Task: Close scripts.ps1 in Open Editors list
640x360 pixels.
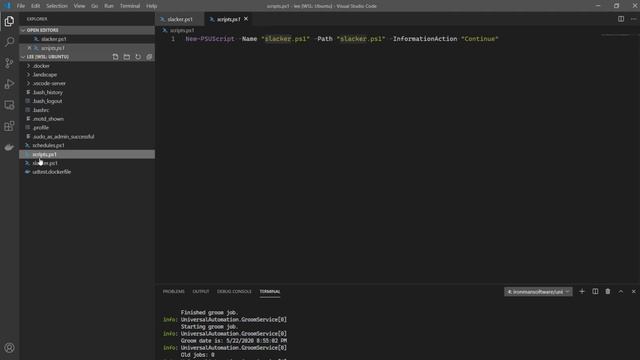Action: click(x=29, y=48)
